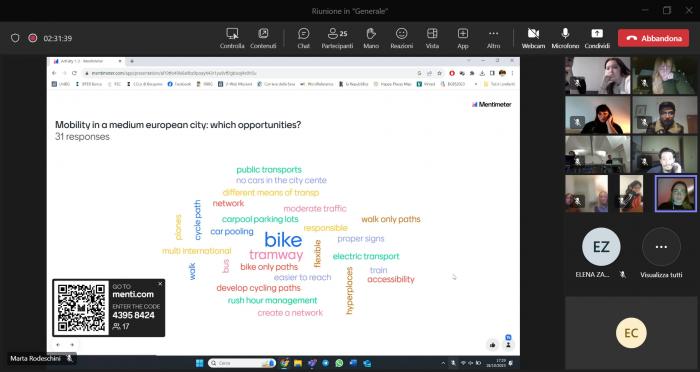This screenshot has width=700, height=372.
Task: Open Contenuti in a new window
Action: pos(263,38)
